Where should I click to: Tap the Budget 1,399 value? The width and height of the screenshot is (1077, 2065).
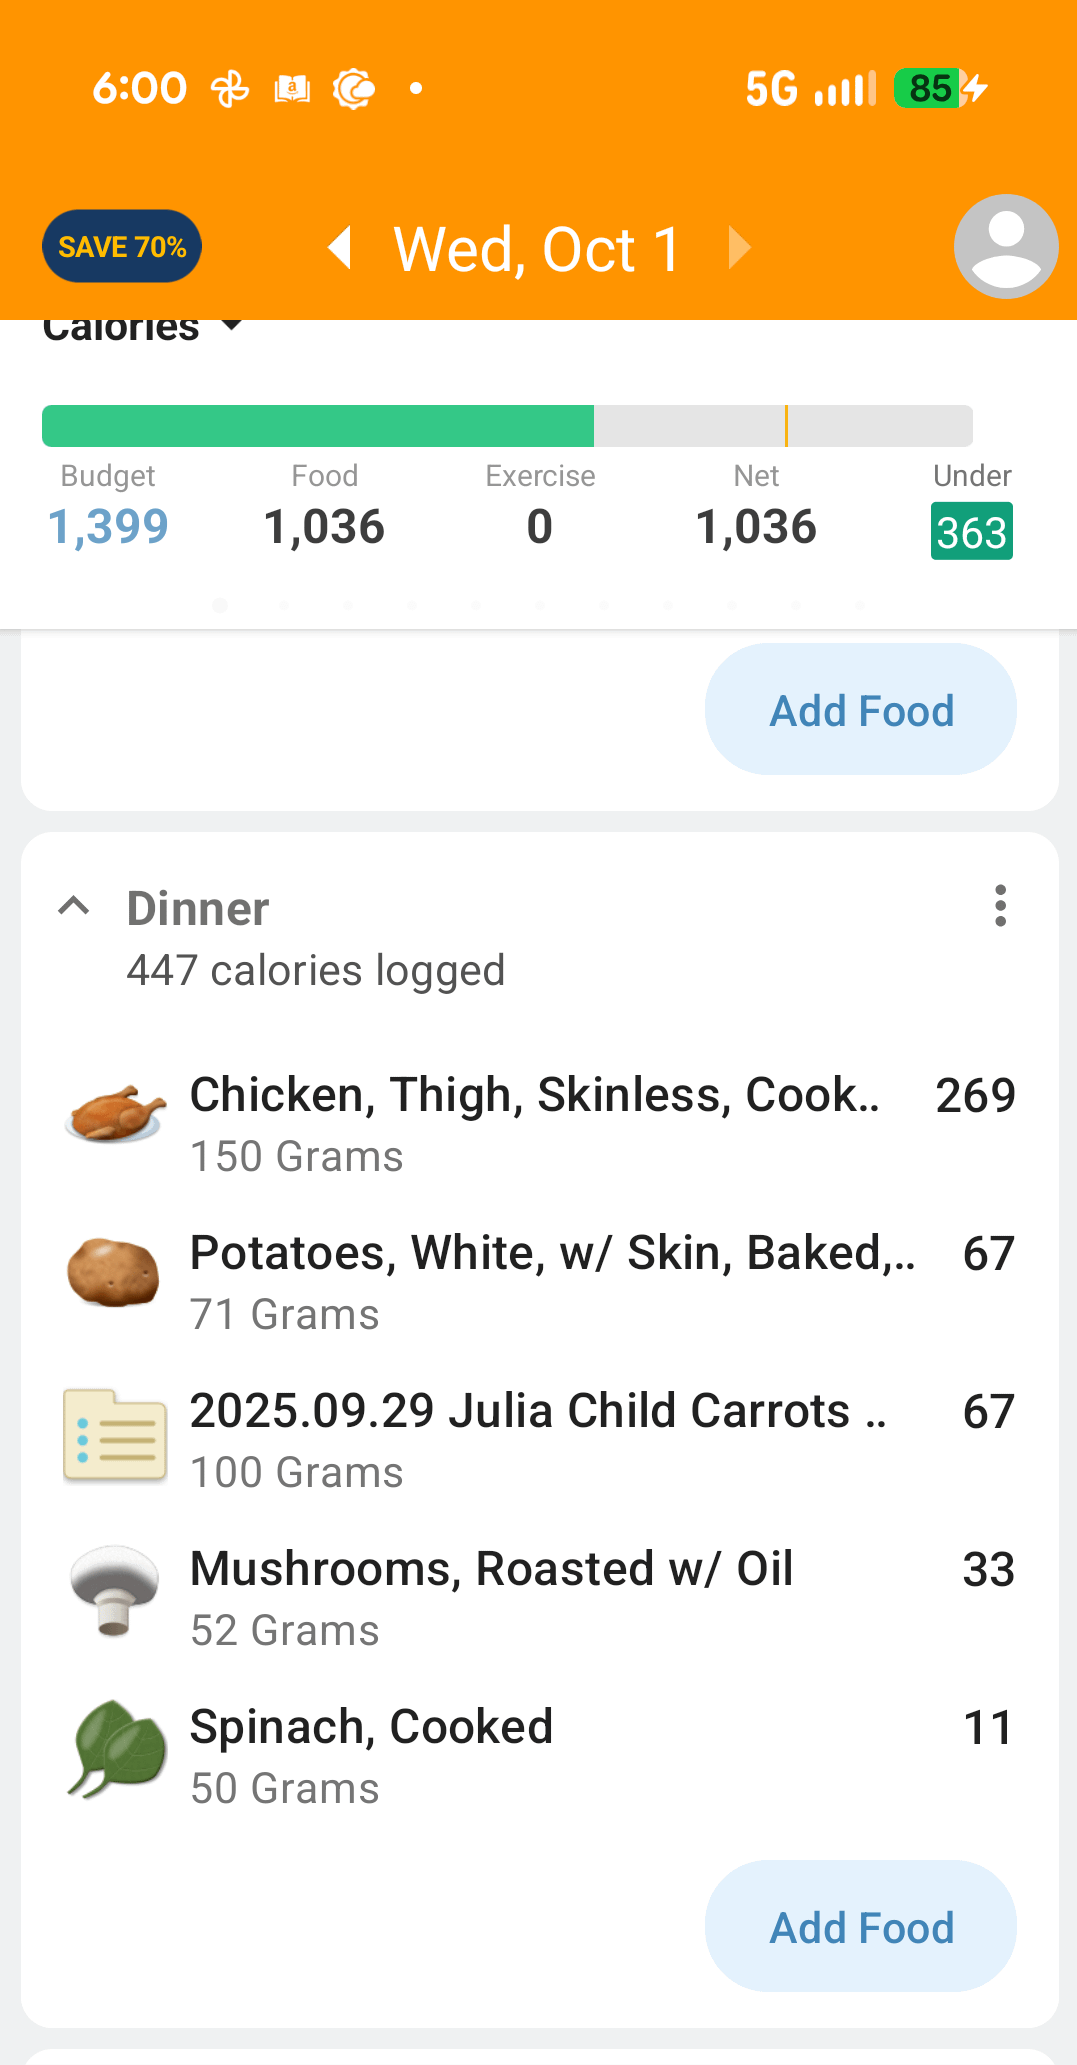click(108, 527)
